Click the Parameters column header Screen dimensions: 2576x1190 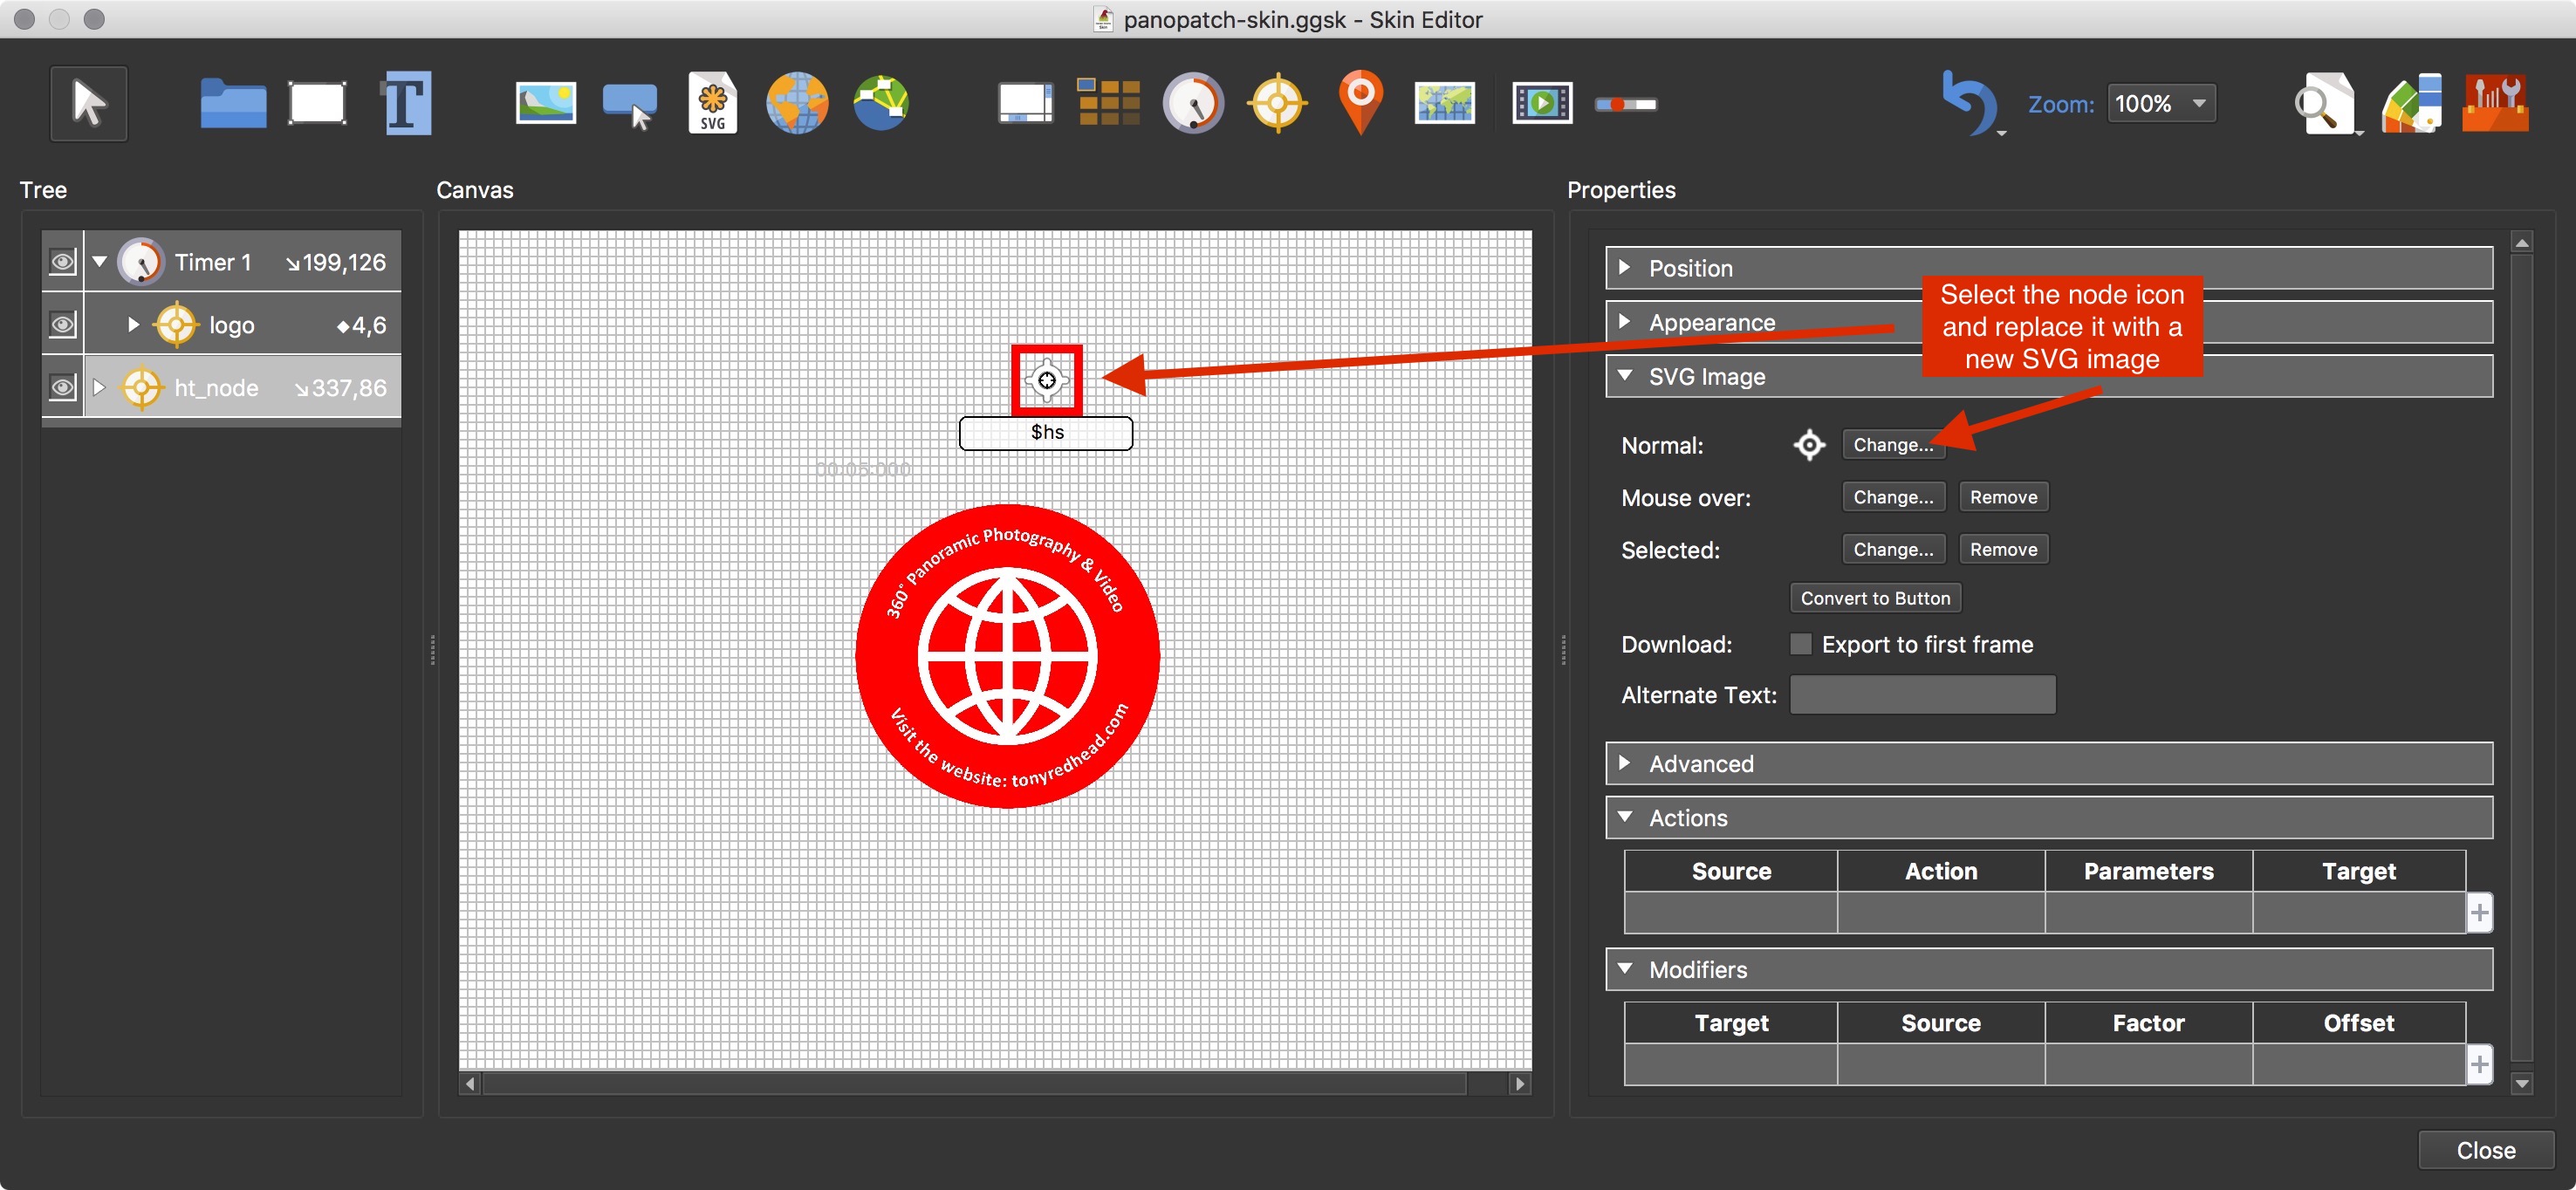2148,871
